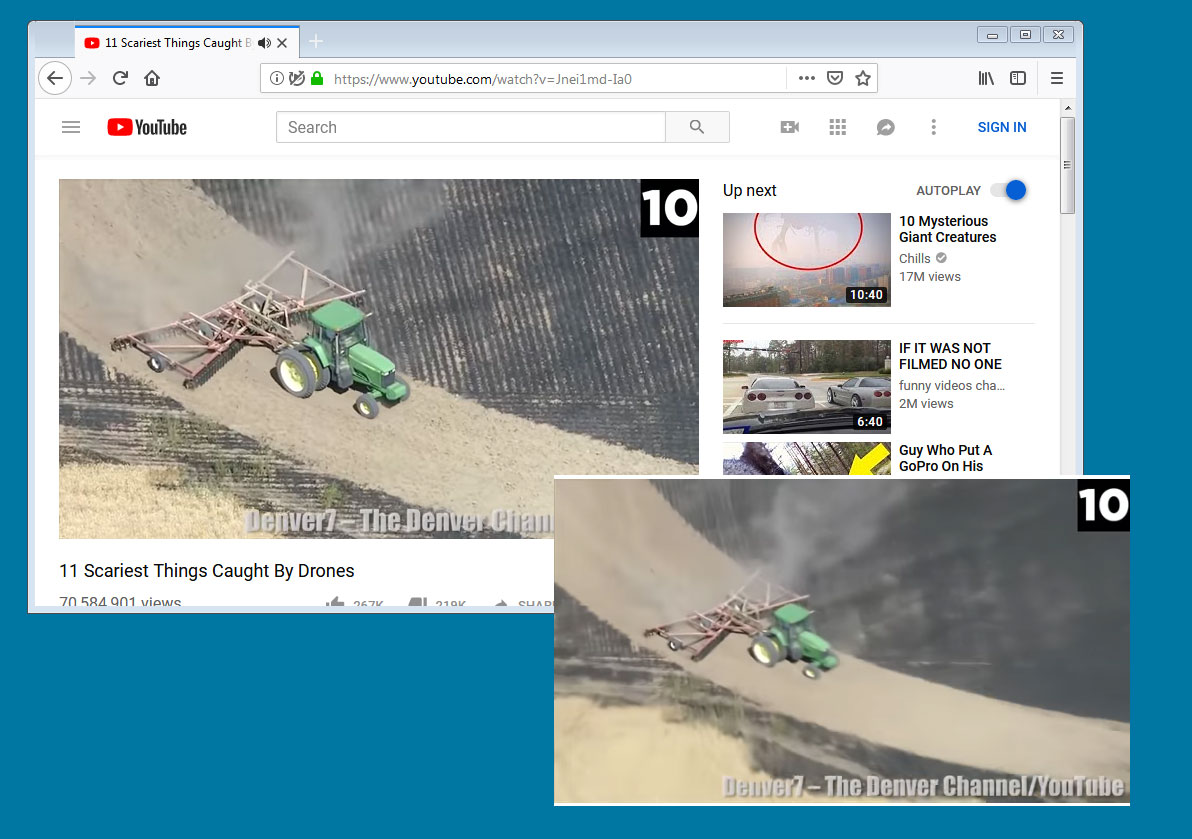Save page to Pocket

click(835, 78)
